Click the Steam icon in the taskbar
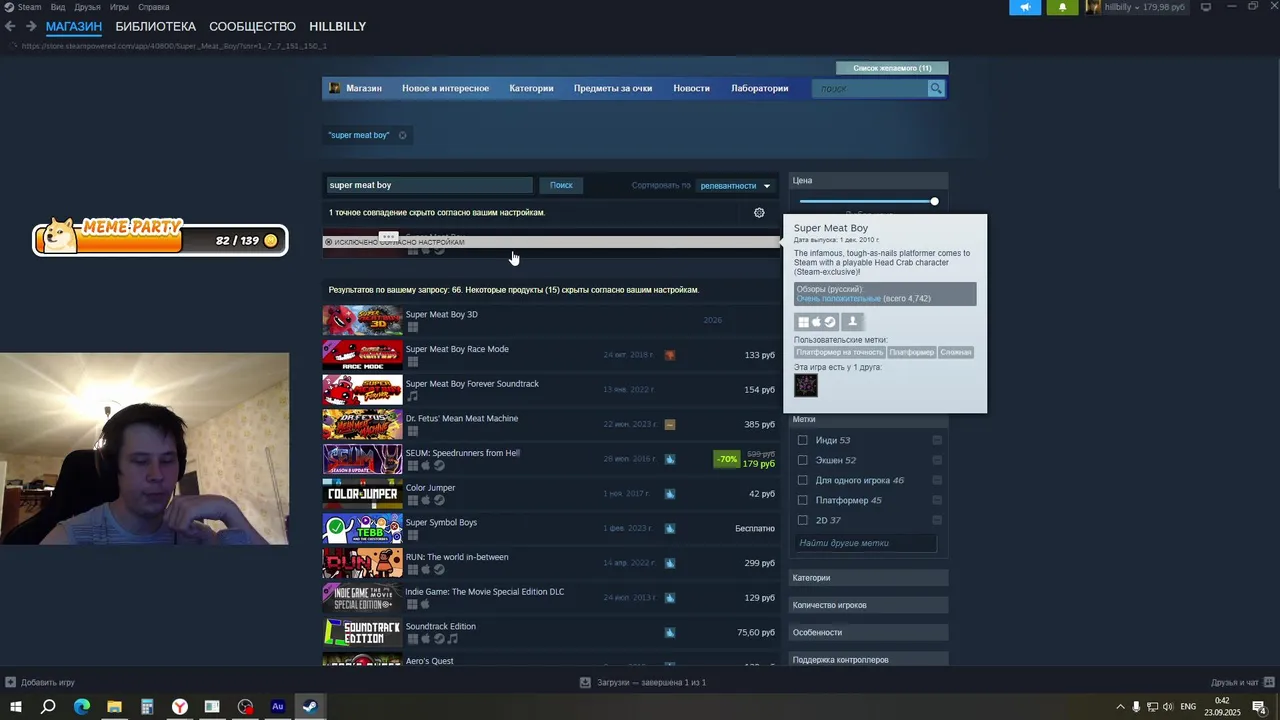The height and width of the screenshot is (720, 1280). tap(311, 707)
